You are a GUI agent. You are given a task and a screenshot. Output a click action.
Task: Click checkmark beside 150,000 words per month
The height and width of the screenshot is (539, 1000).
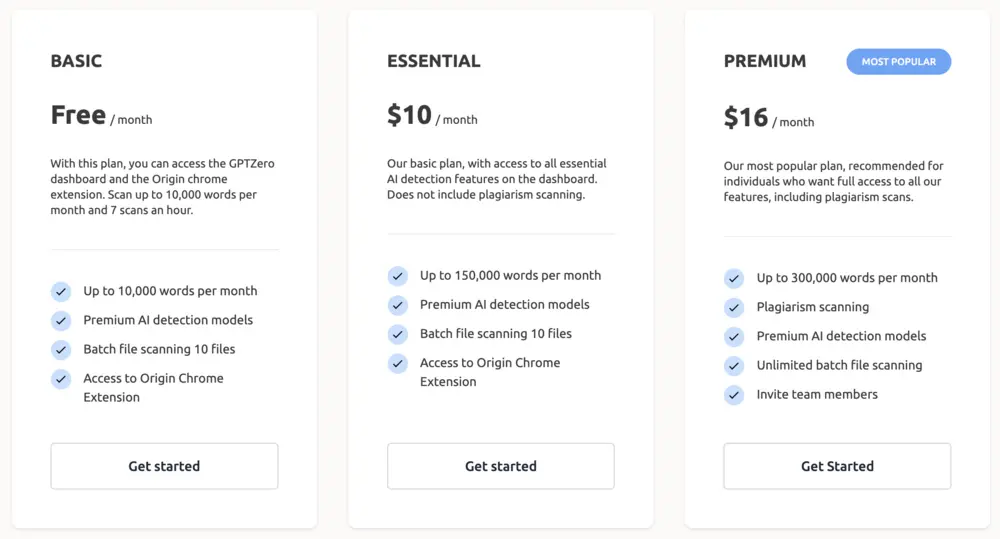pyautogui.click(x=398, y=276)
